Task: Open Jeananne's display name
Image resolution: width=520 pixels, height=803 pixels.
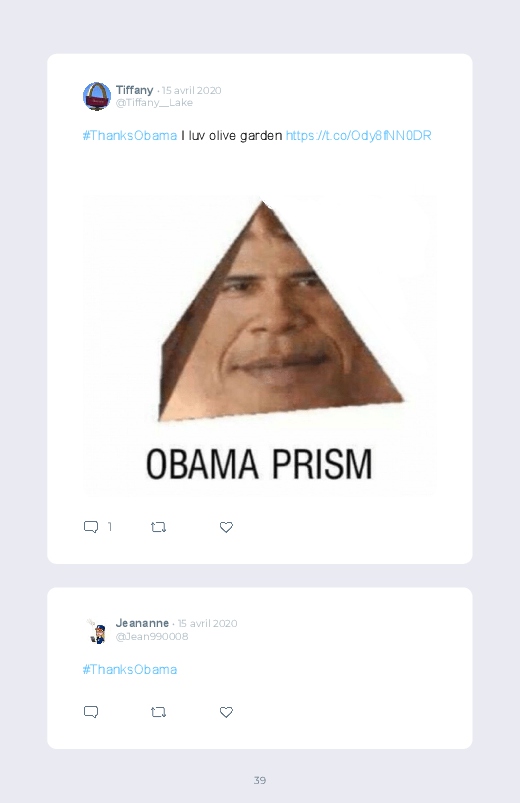Action: pyautogui.click(x=142, y=623)
